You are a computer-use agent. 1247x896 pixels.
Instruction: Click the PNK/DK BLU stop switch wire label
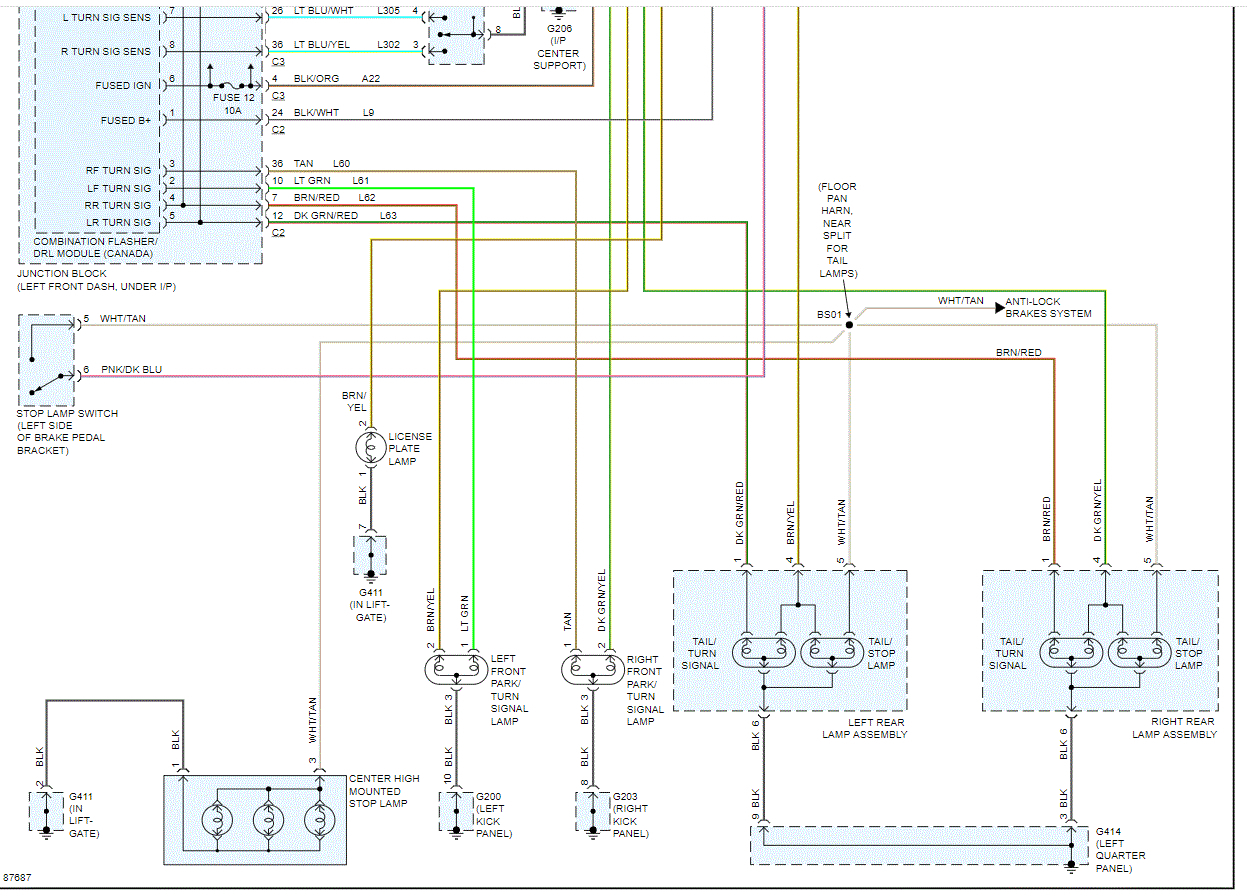click(131, 370)
